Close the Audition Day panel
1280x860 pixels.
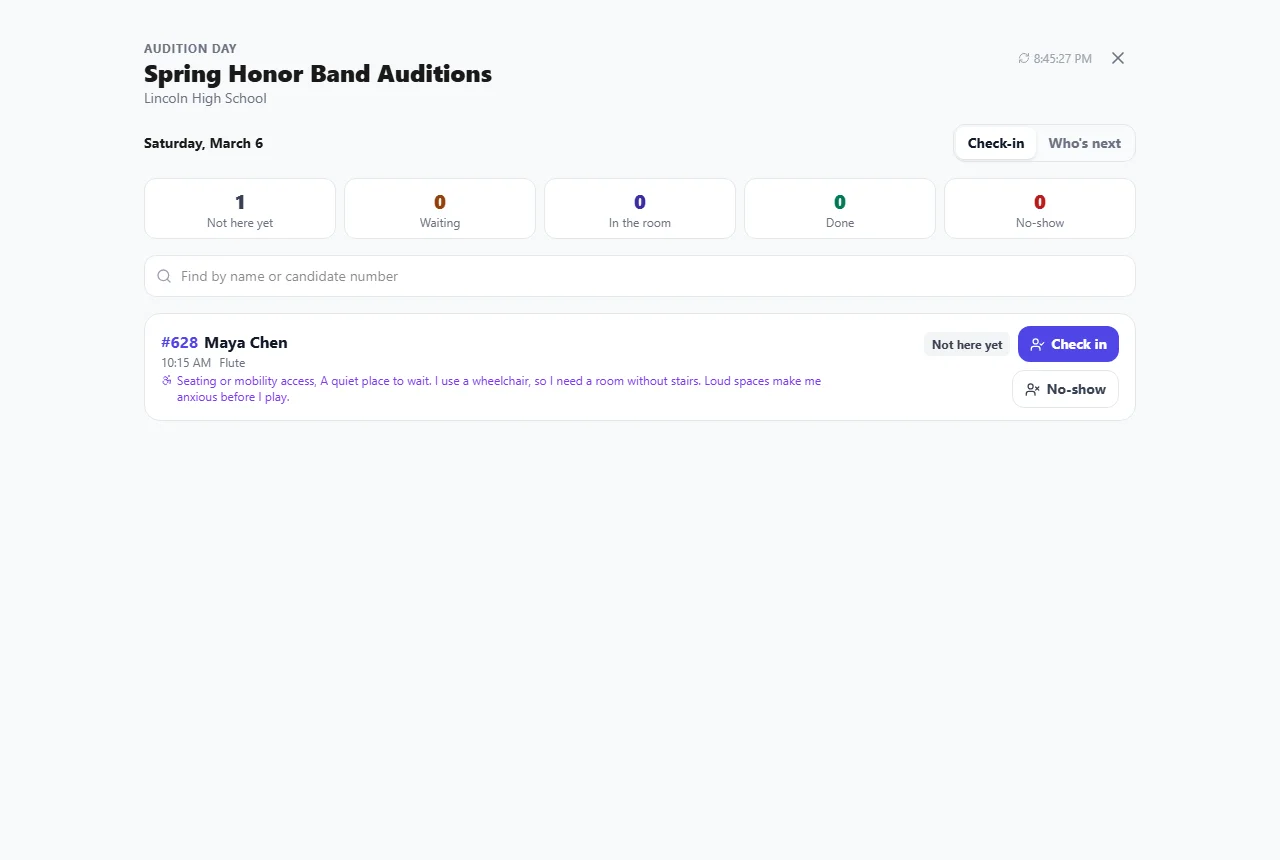click(x=1118, y=58)
